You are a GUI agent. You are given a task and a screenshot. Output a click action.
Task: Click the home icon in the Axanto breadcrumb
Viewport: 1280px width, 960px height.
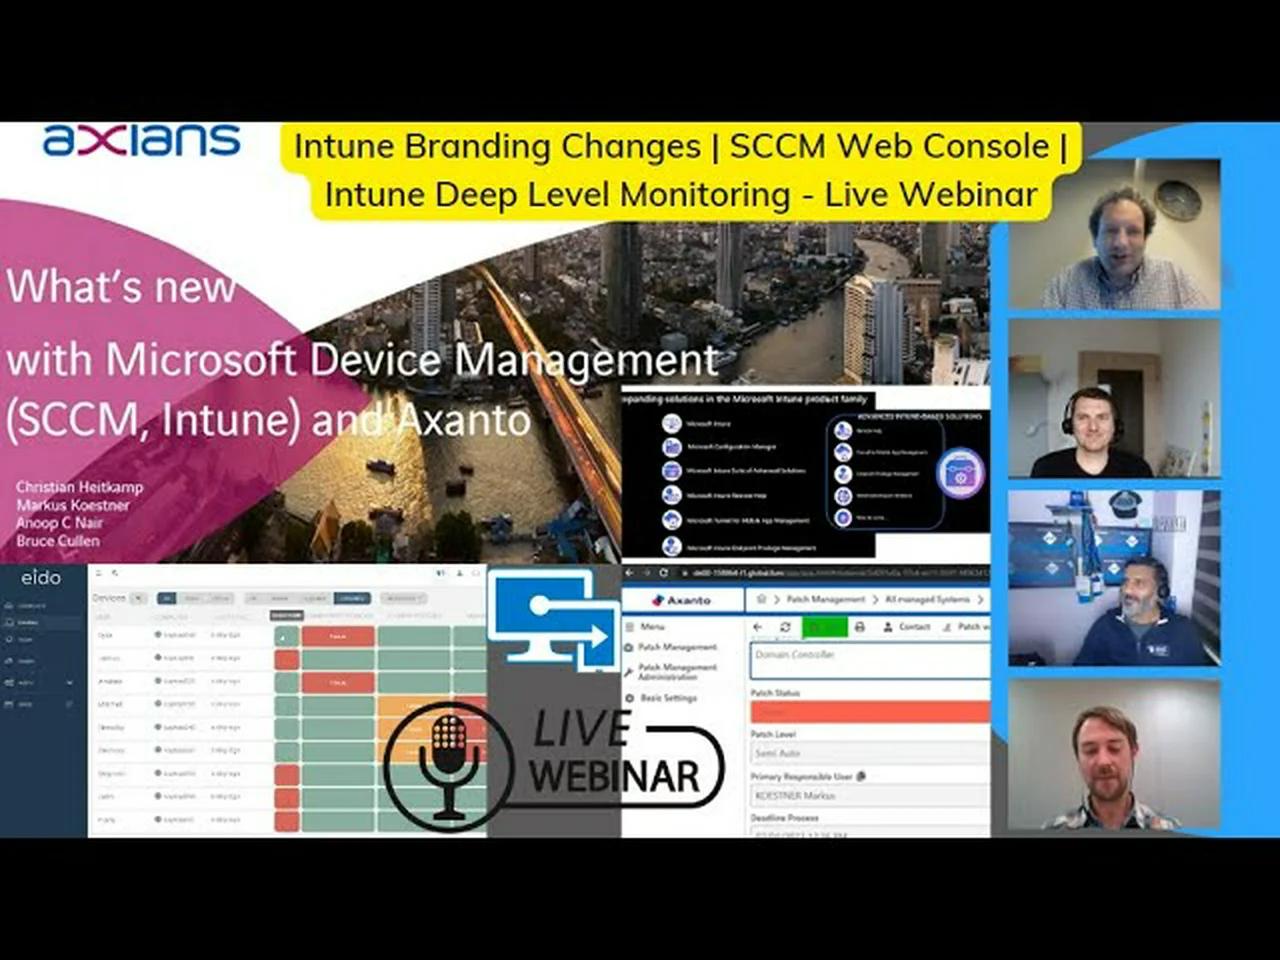click(761, 599)
